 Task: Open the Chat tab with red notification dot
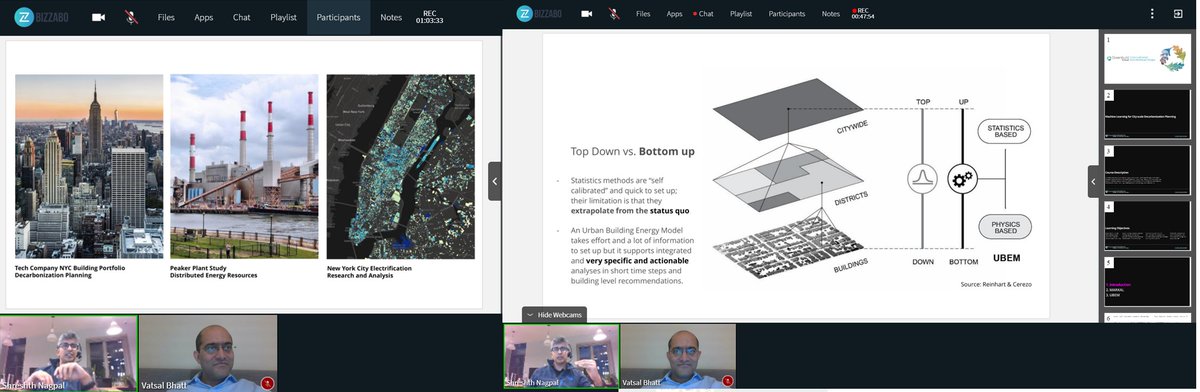pos(704,14)
